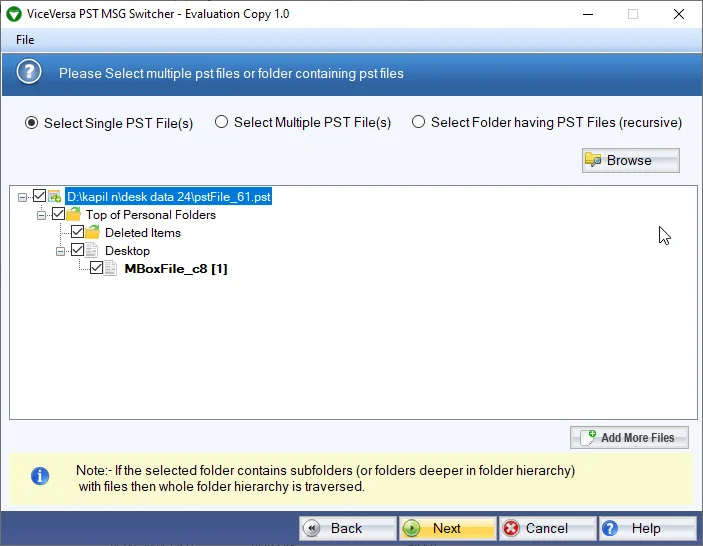This screenshot has height=546, width=703.
Task: Uncheck the pstFile_61.pst root checkbox
Action: click(39, 196)
